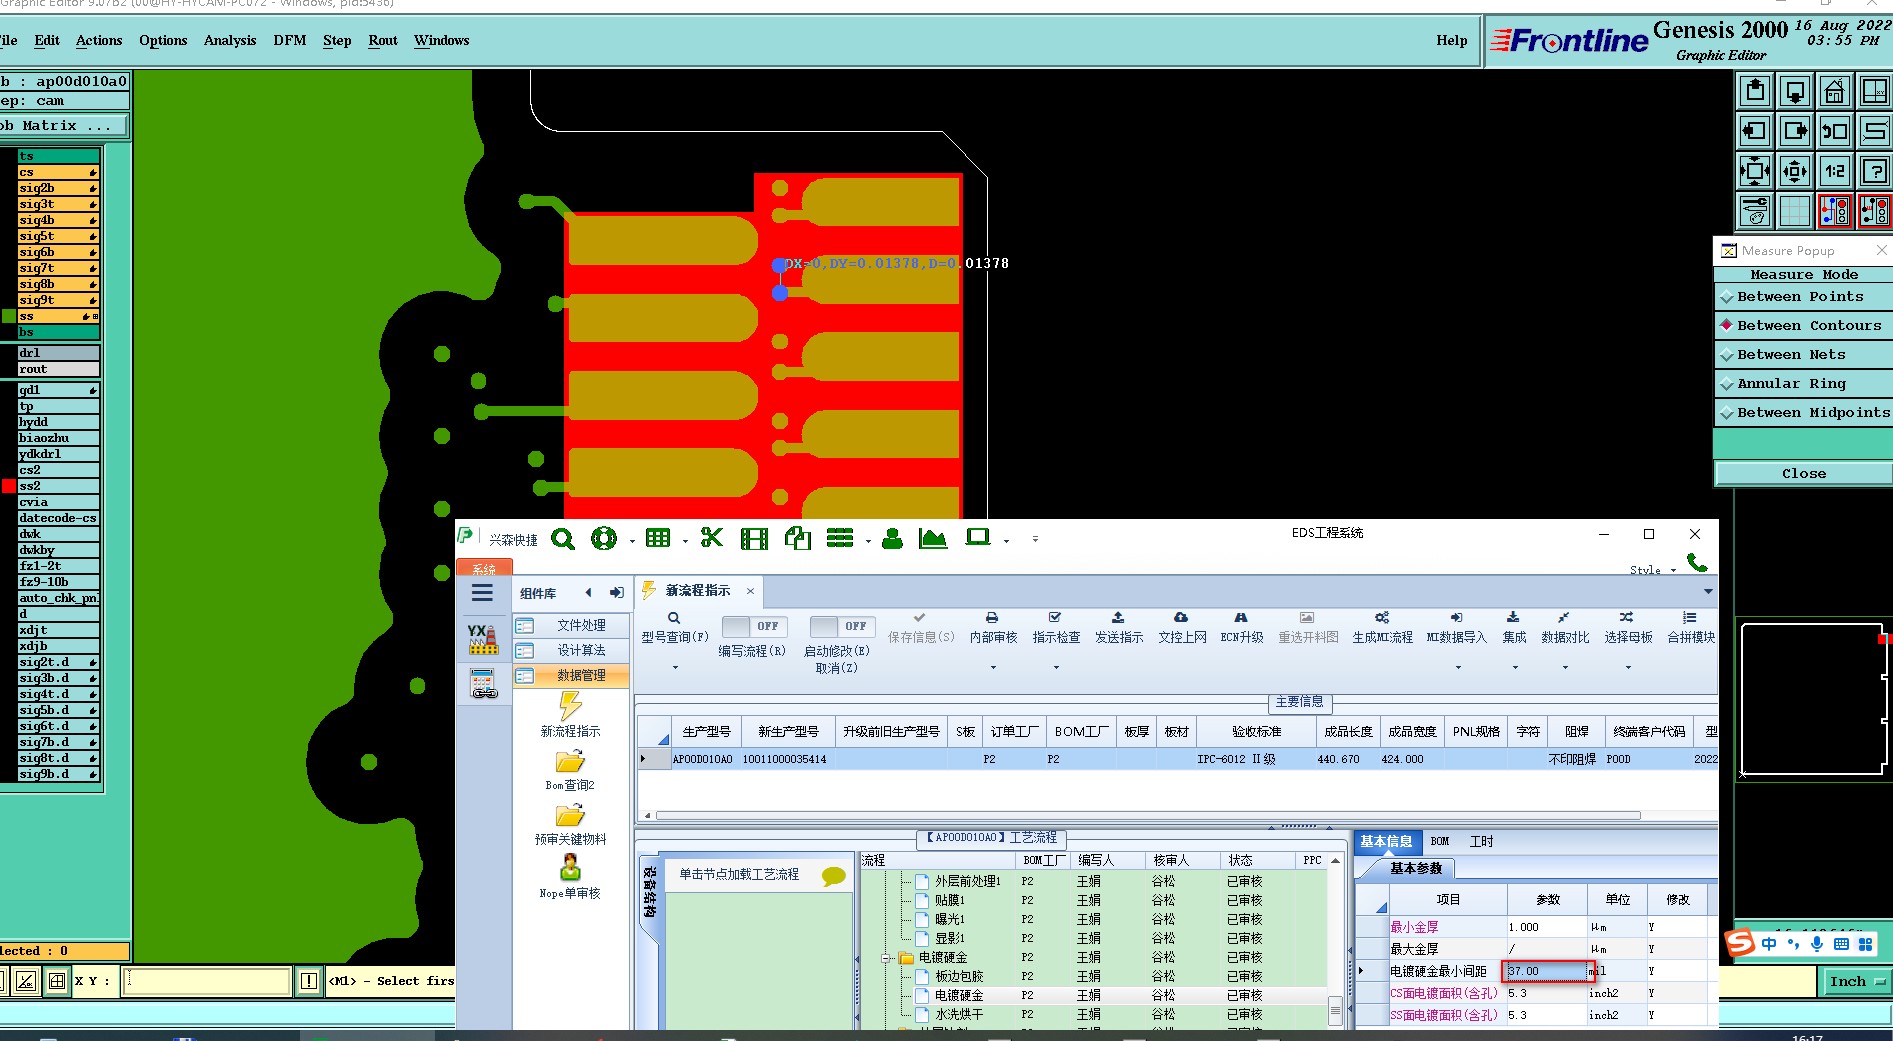Click the pan-down arrow icon in Genesis
The width and height of the screenshot is (1893, 1041).
[x=1795, y=91]
